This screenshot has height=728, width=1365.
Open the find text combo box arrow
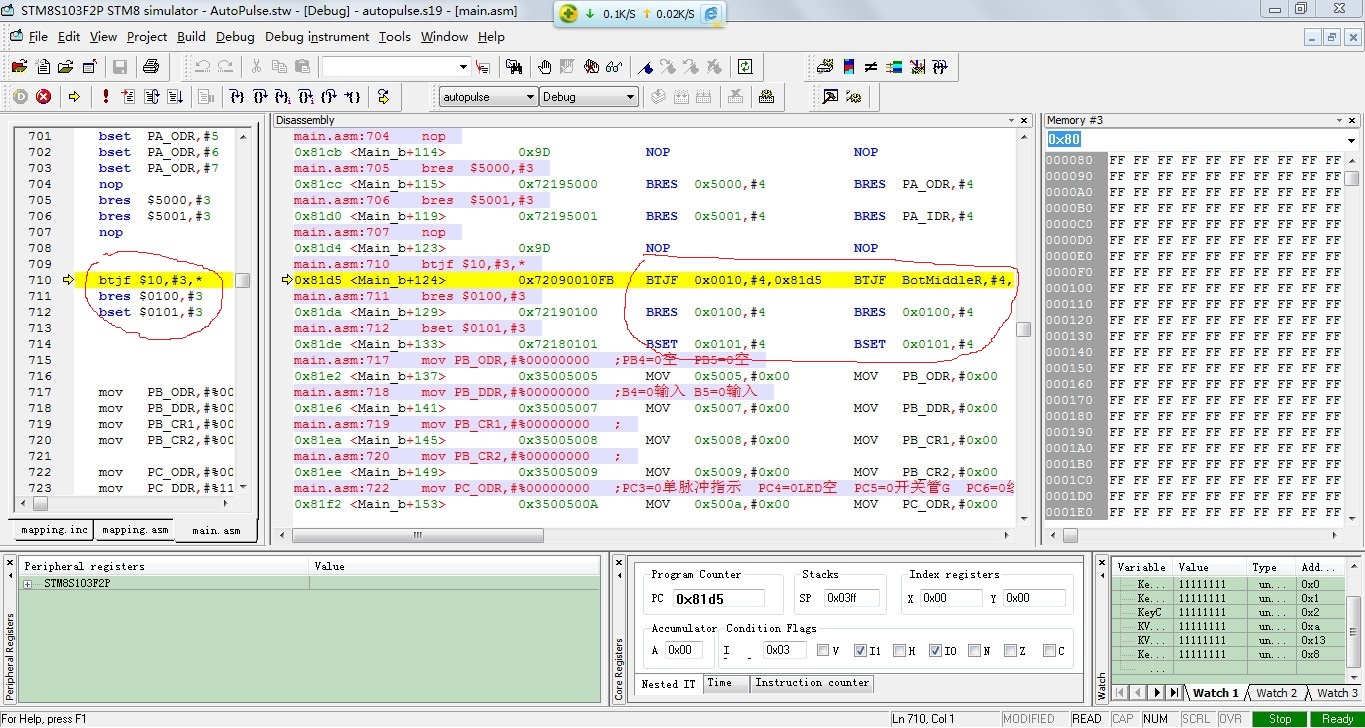point(463,67)
